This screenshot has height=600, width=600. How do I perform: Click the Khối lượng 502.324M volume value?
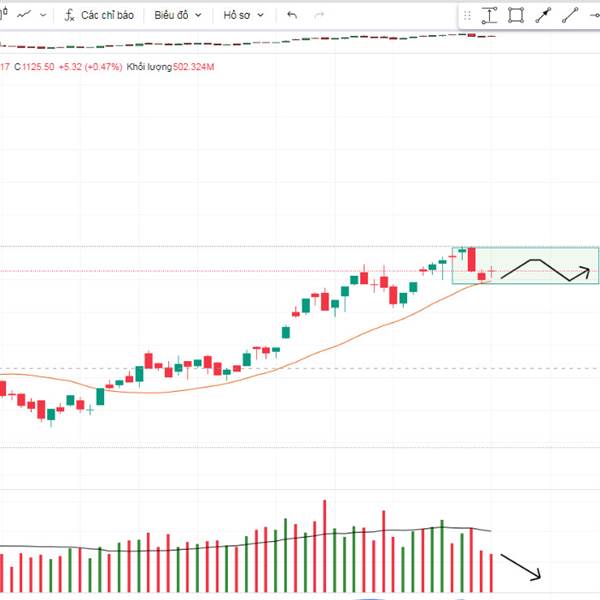(170, 67)
